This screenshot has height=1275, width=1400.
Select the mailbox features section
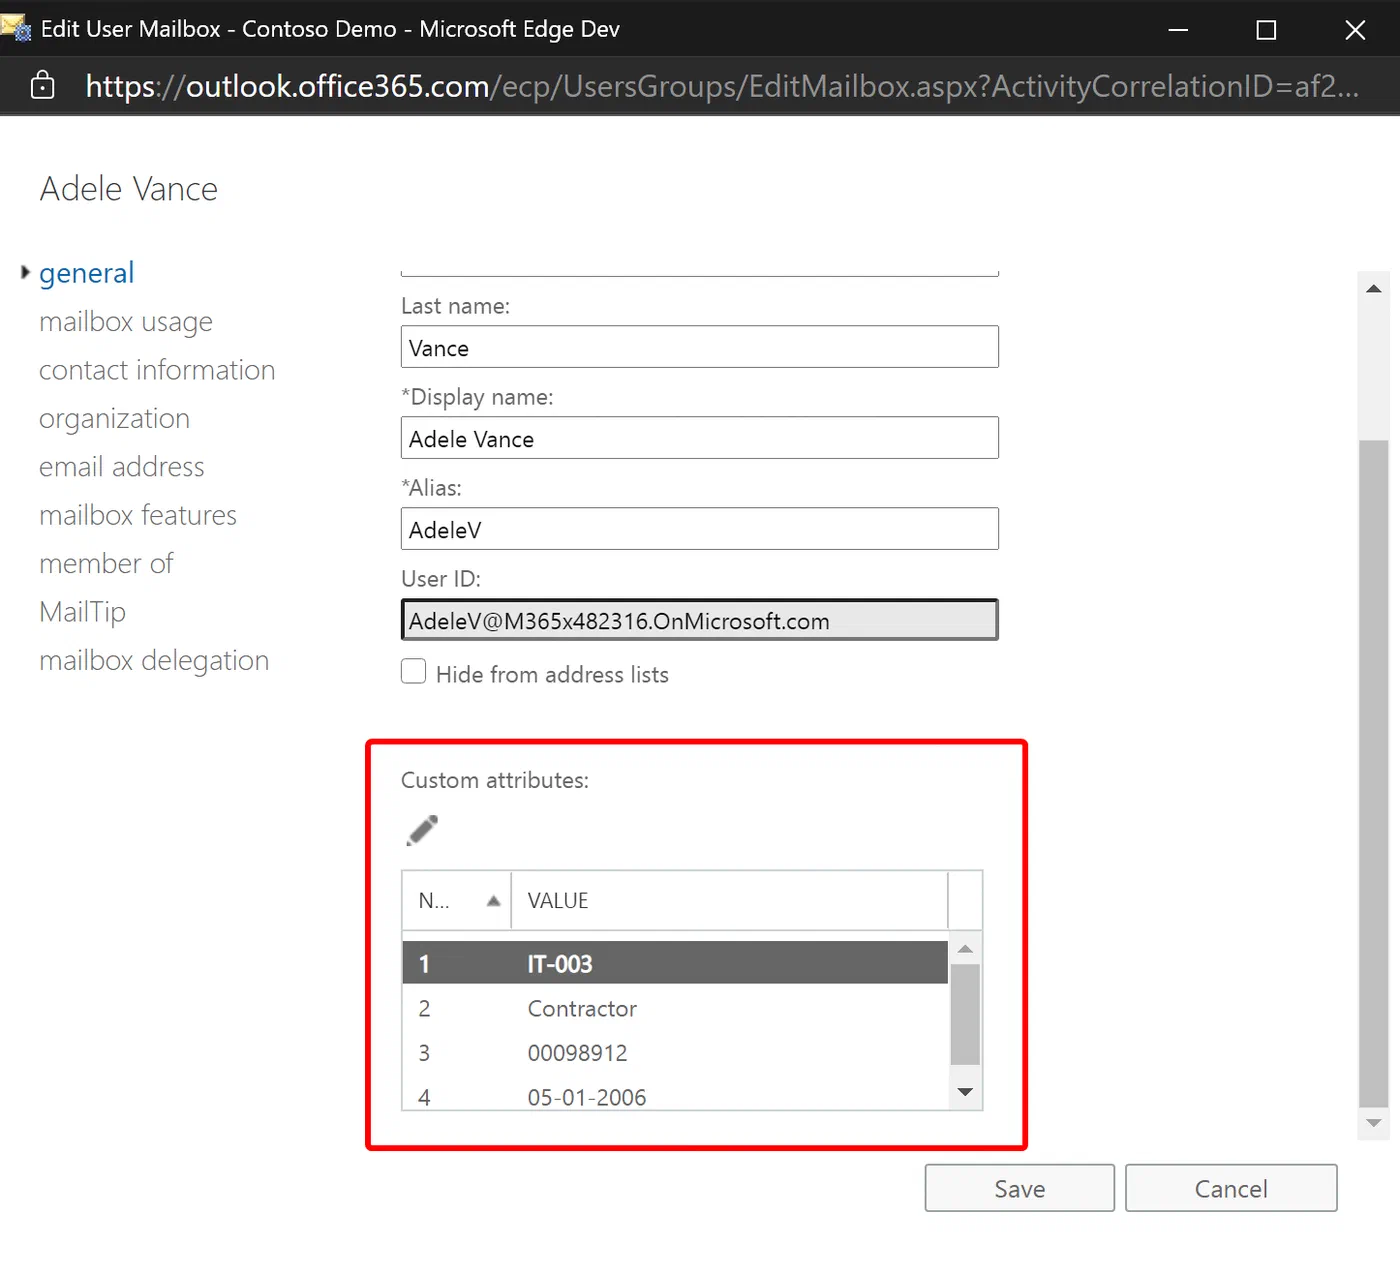click(138, 515)
